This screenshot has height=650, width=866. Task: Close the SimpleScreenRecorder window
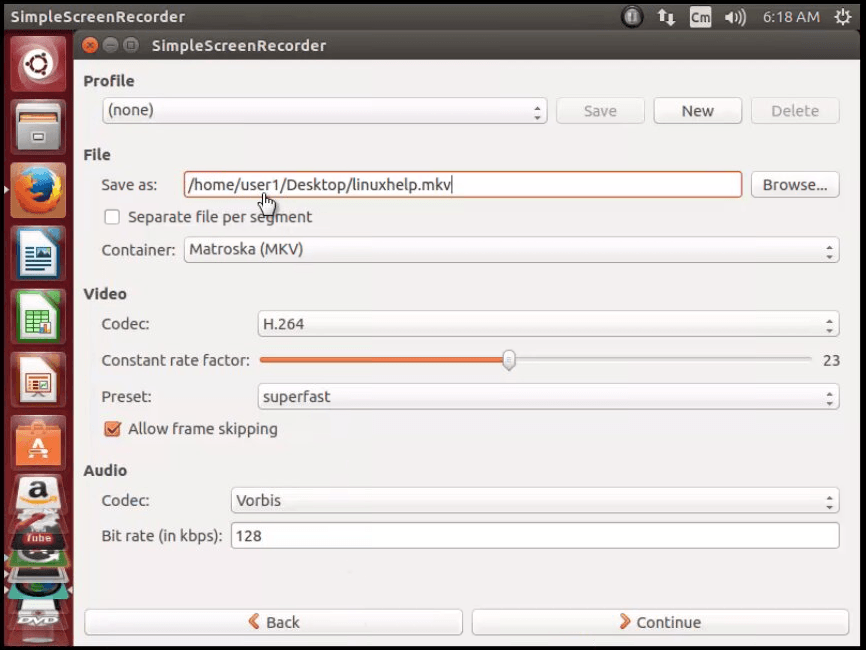pyautogui.click(x=90, y=45)
